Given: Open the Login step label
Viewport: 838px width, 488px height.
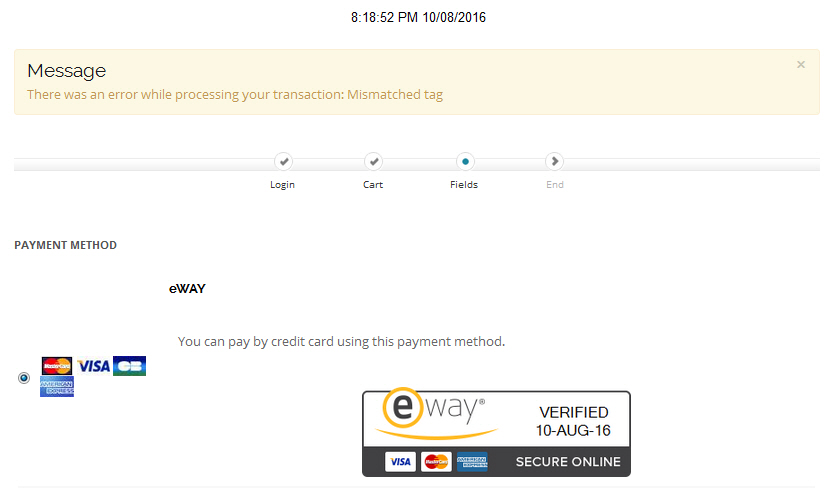Looking at the screenshot, I should (x=282, y=184).
